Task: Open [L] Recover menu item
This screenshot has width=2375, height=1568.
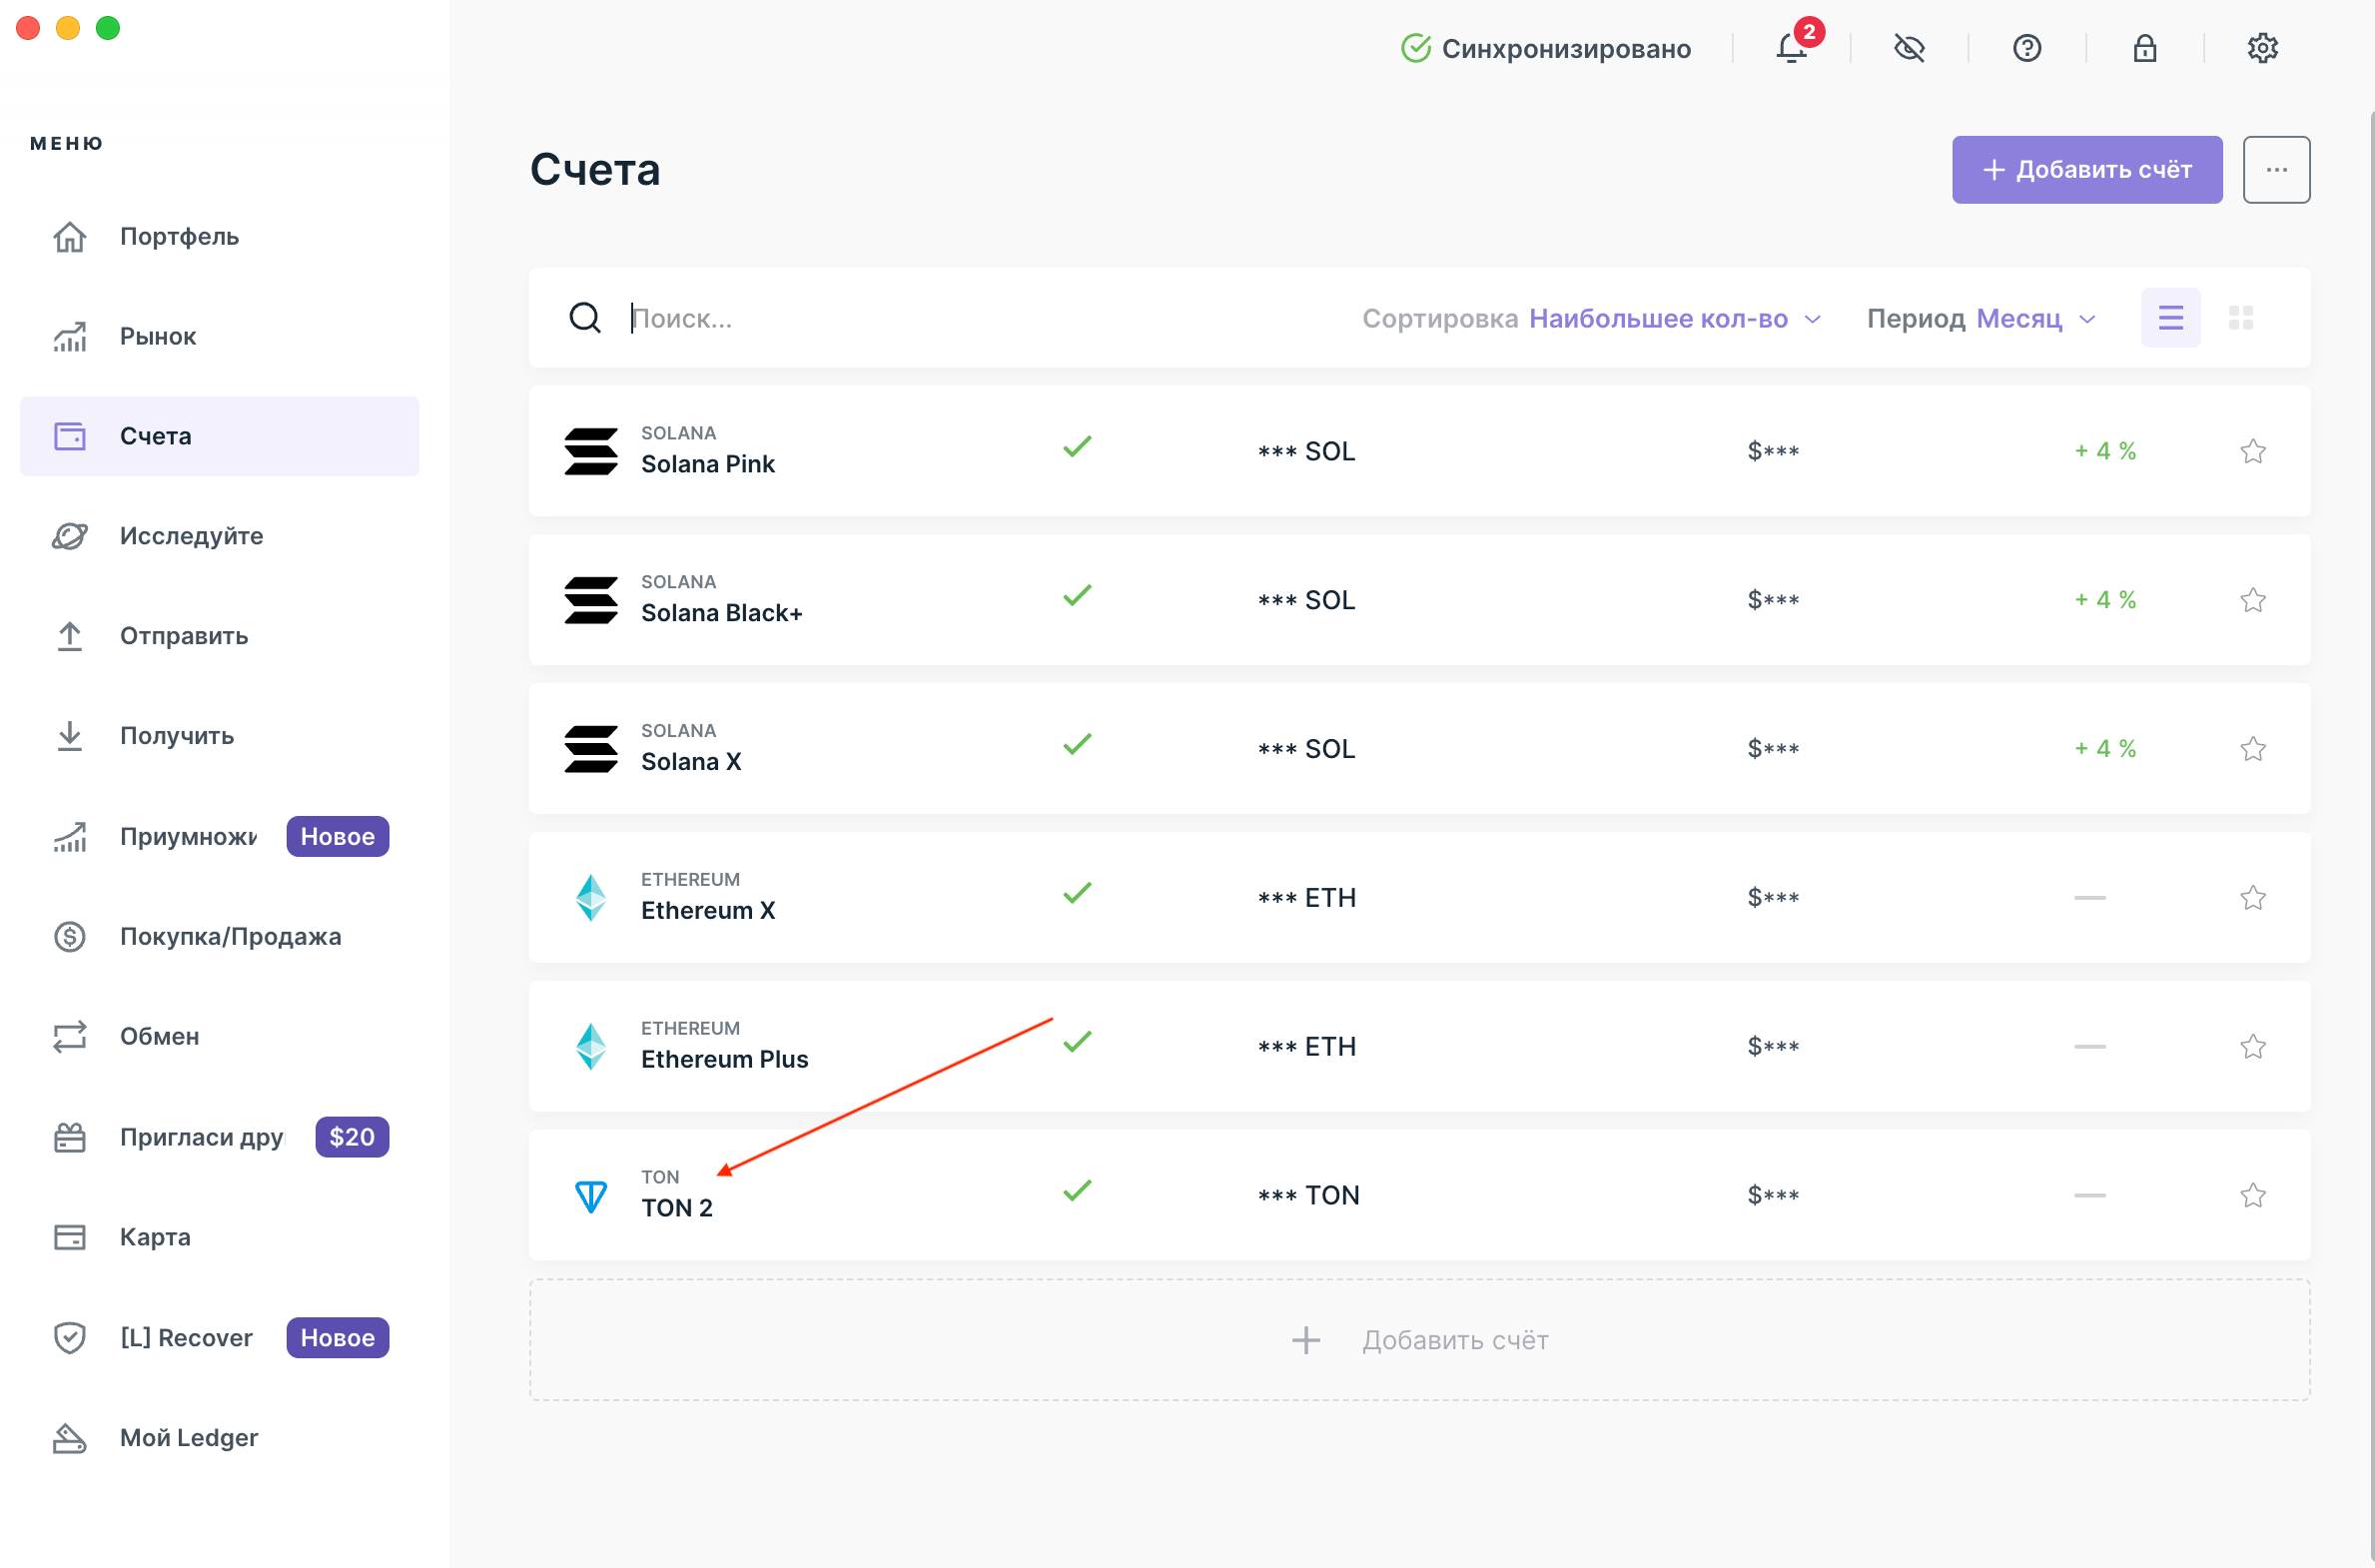Action: tap(220, 1338)
